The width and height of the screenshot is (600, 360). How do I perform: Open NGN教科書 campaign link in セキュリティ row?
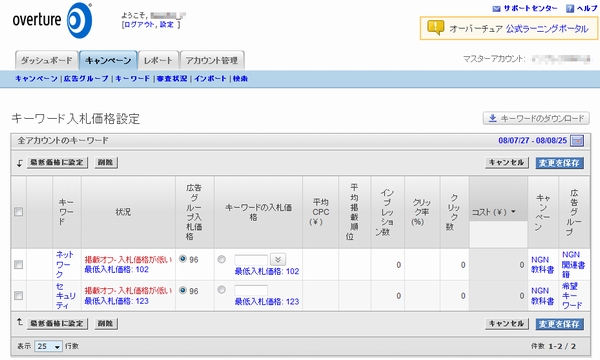[x=542, y=296]
